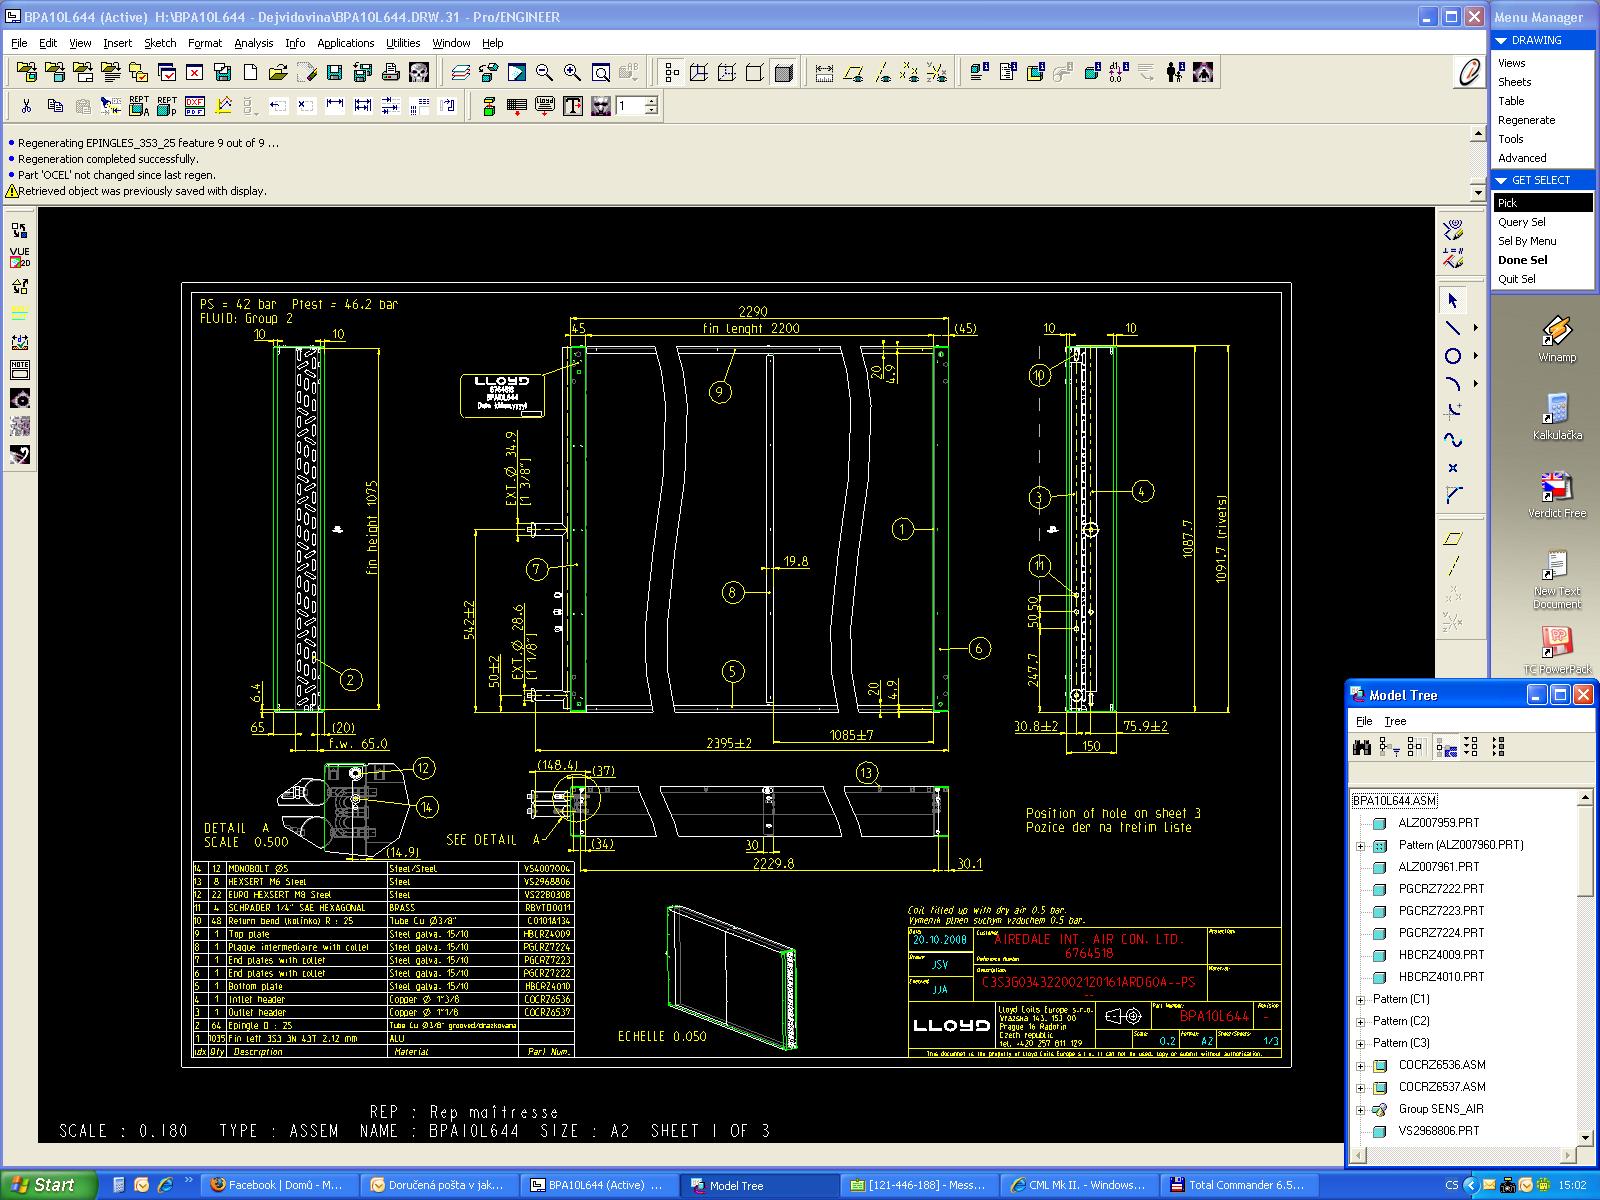
Task: Toggle the shaded display mode icon
Action: (783, 72)
